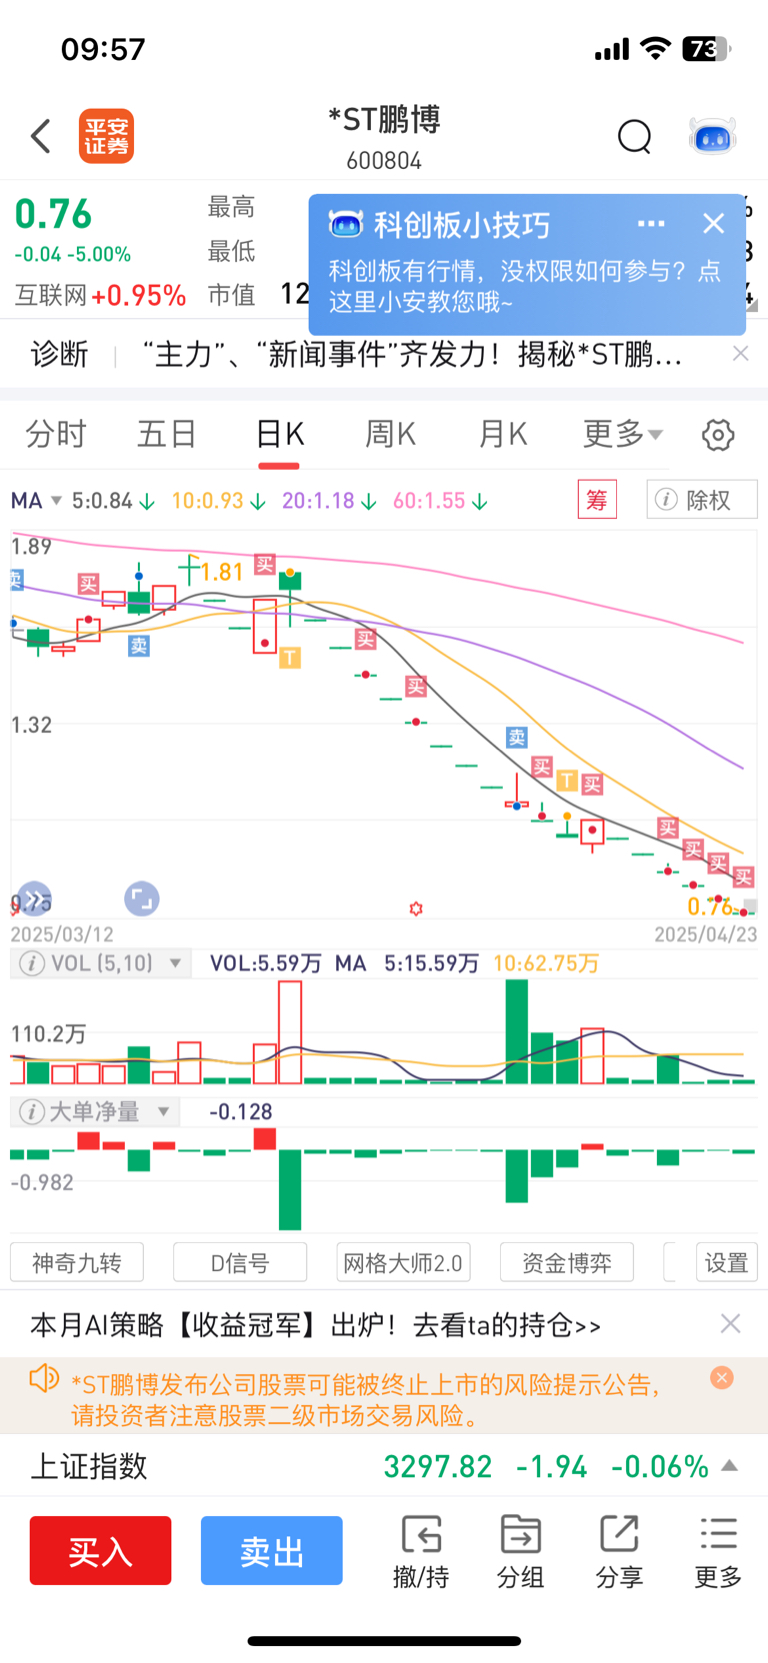The width and height of the screenshot is (768, 1663).
Task: Expand the 上证指数 index bar arrow
Action: [x=730, y=1466]
